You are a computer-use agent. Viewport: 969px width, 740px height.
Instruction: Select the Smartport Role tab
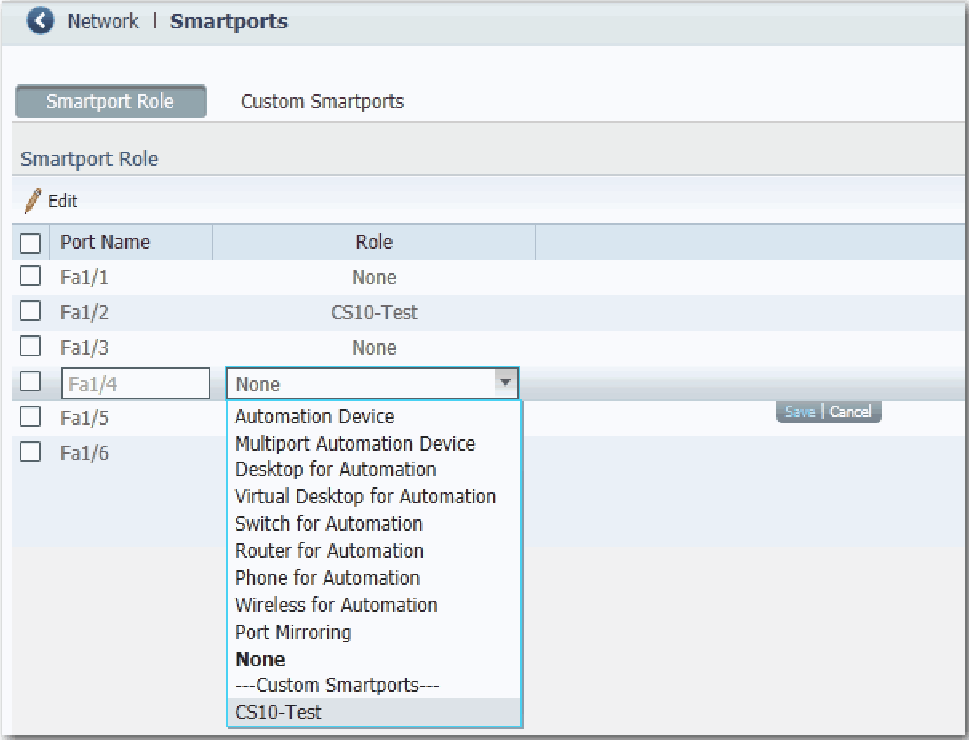click(110, 101)
